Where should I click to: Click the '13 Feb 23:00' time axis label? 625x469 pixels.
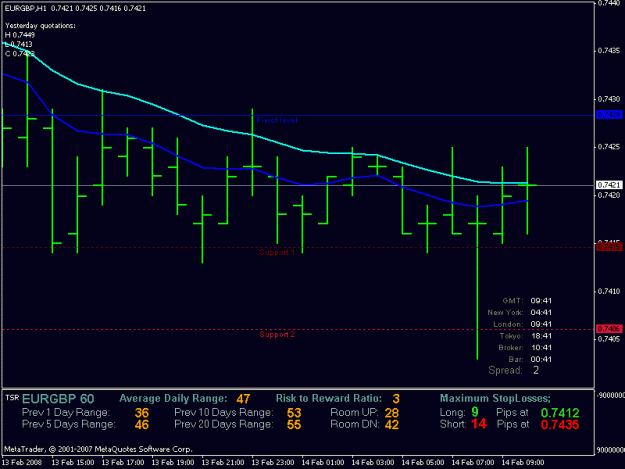tap(273, 463)
